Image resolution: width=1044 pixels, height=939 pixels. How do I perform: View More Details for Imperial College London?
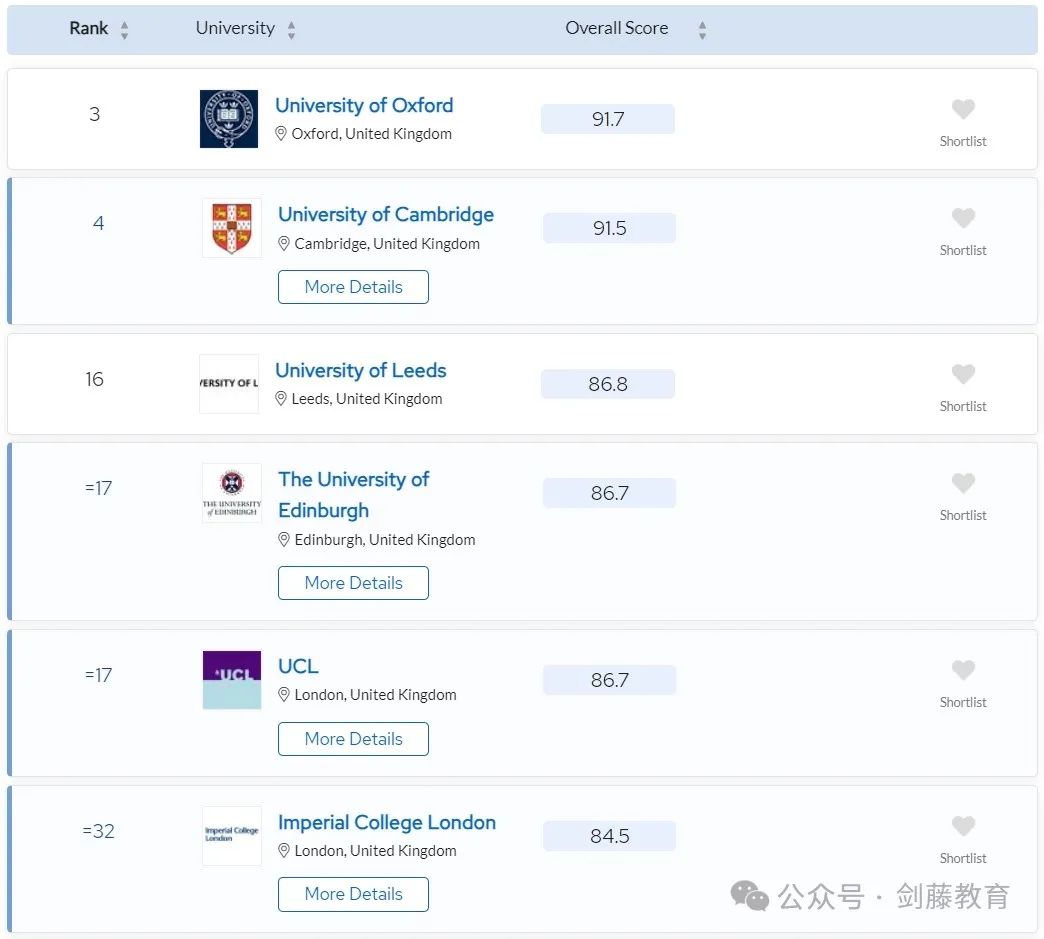pos(354,894)
